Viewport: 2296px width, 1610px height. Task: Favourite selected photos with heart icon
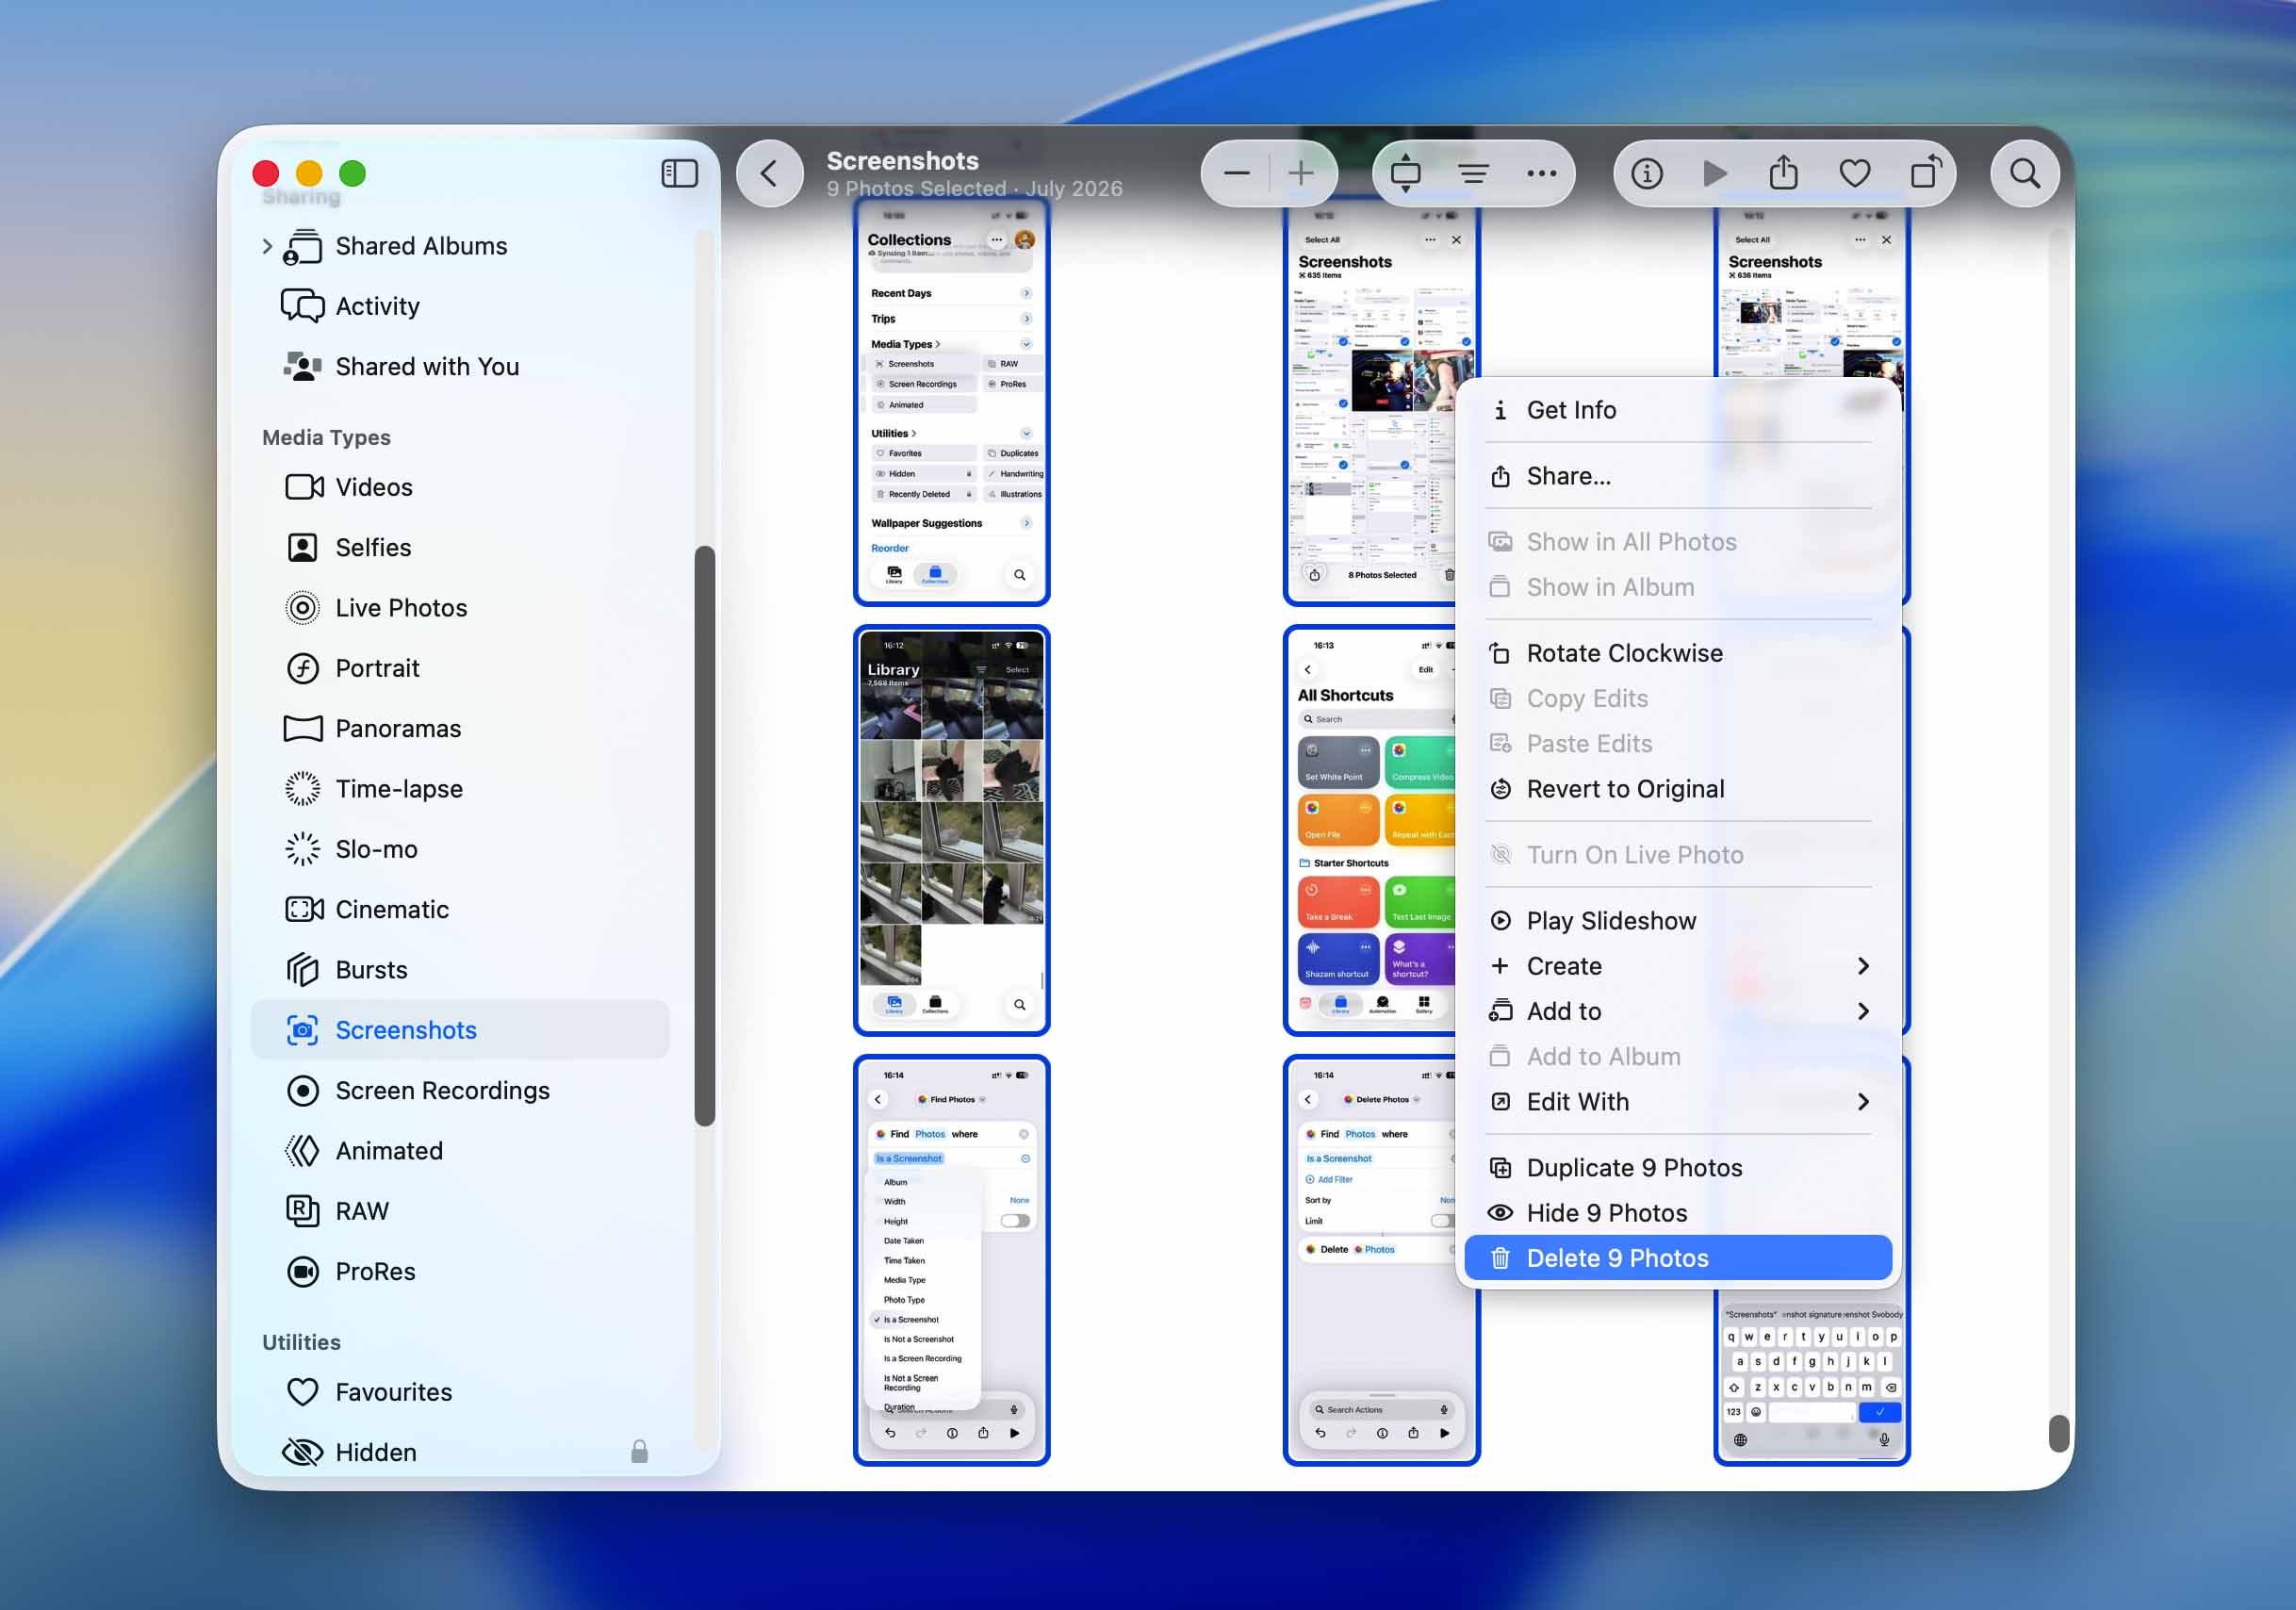(x=1854, y=174)
